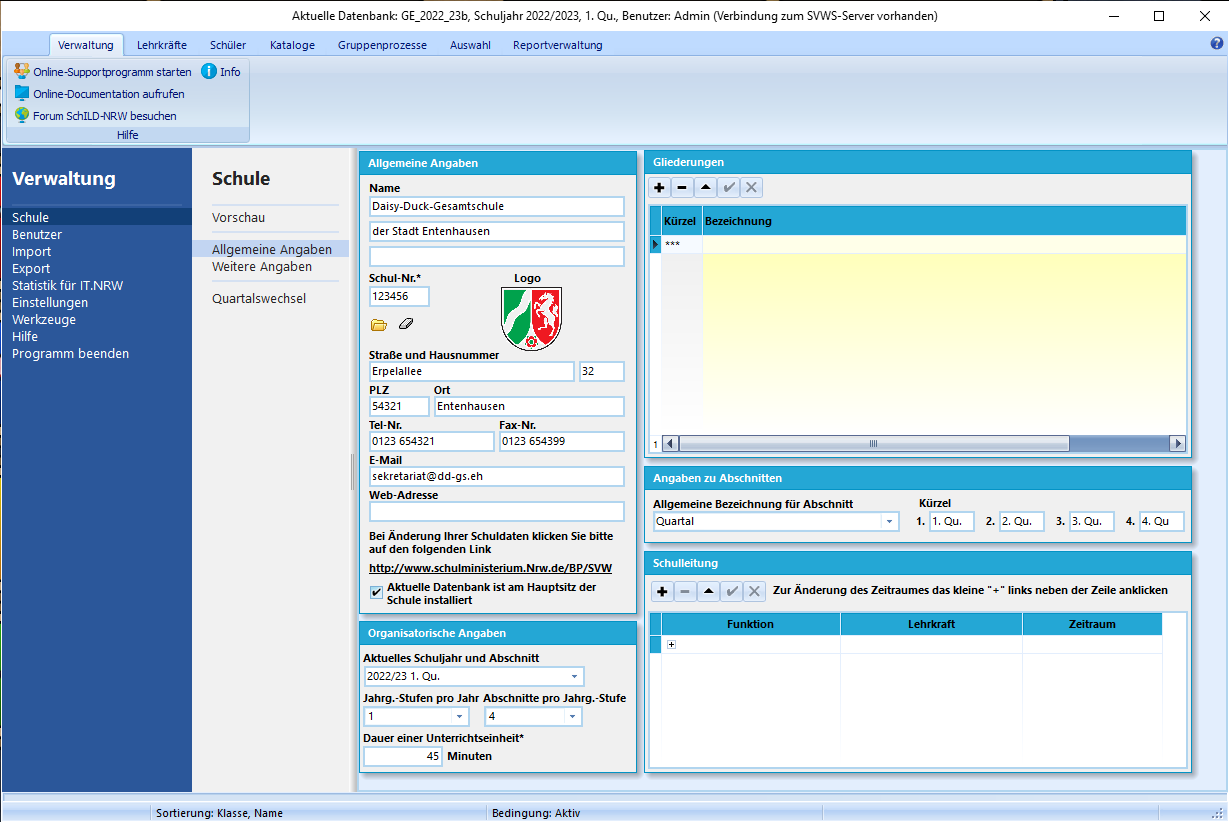Click the Dauer einer Unterrichtseinheit field

[403, 756]
